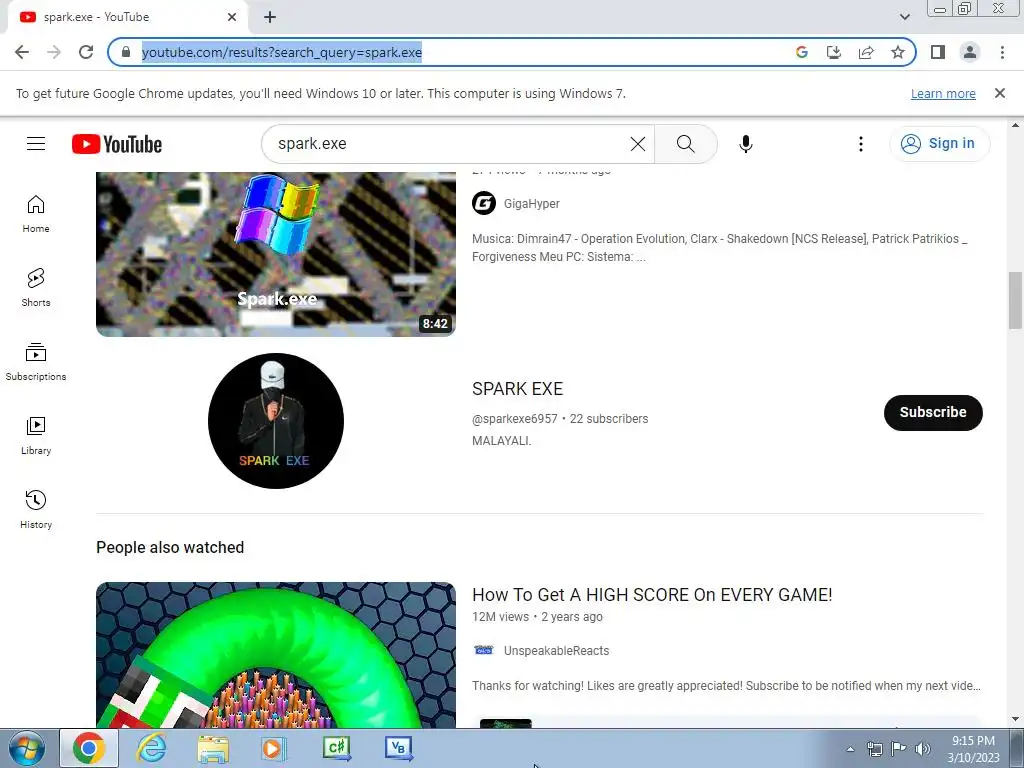Open Chrome's three-dot menu
Viewport: 1024px width, 768px height.
1002,52
